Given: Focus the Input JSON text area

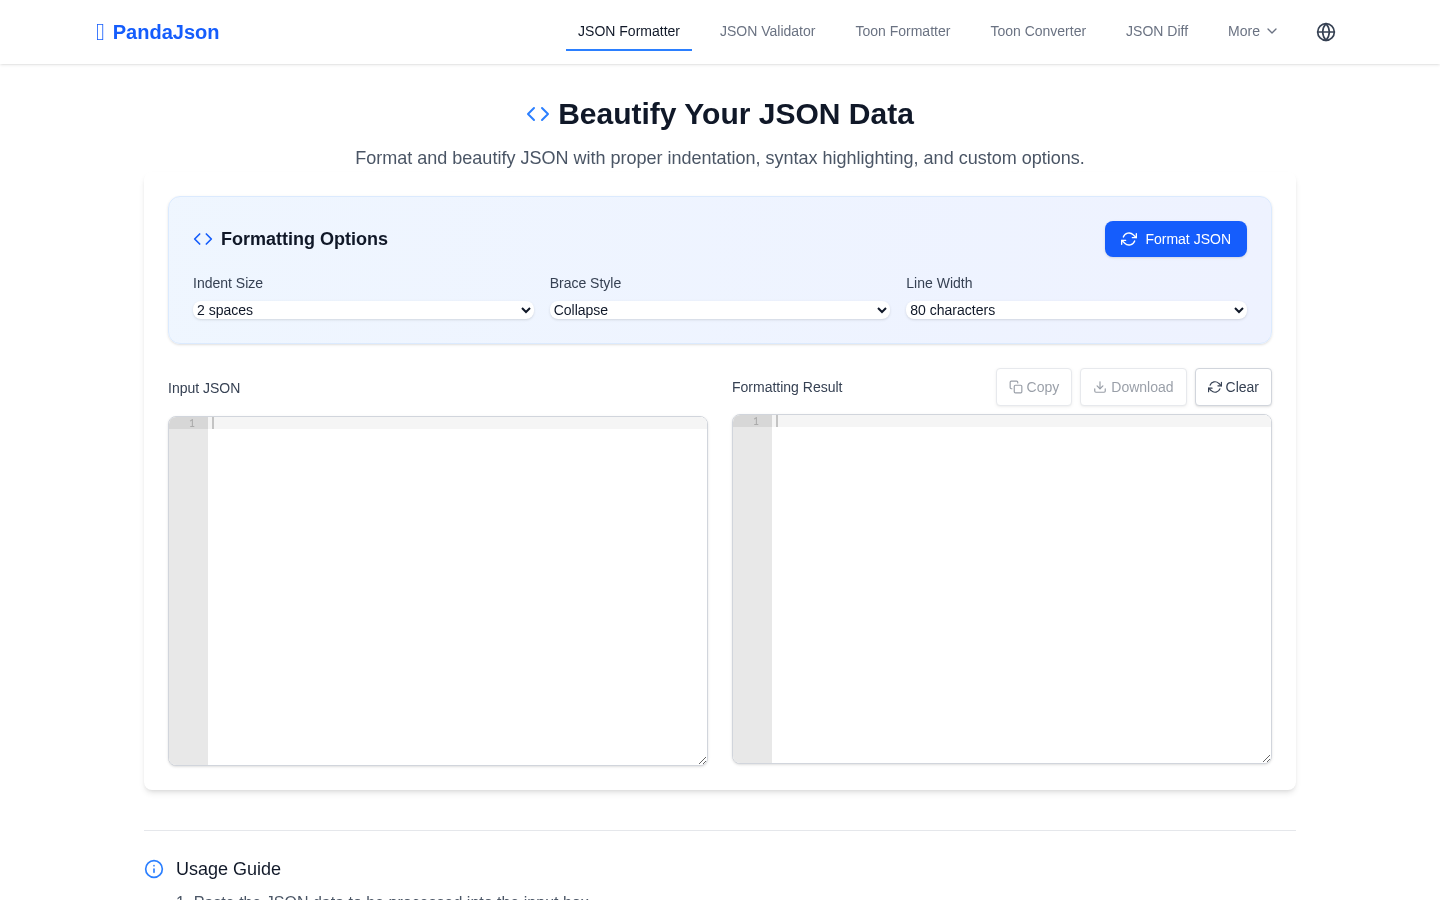Looking at the screenshot, I should (x=438, y=591).
